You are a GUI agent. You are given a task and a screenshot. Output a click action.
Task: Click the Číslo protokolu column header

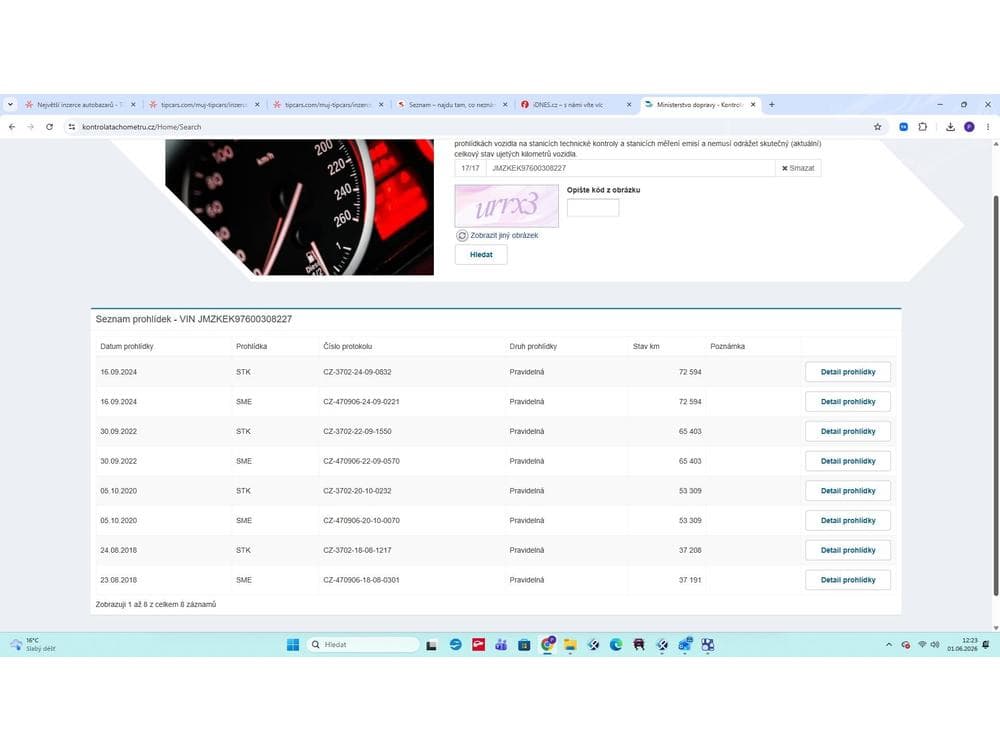(x=348, y=346)
